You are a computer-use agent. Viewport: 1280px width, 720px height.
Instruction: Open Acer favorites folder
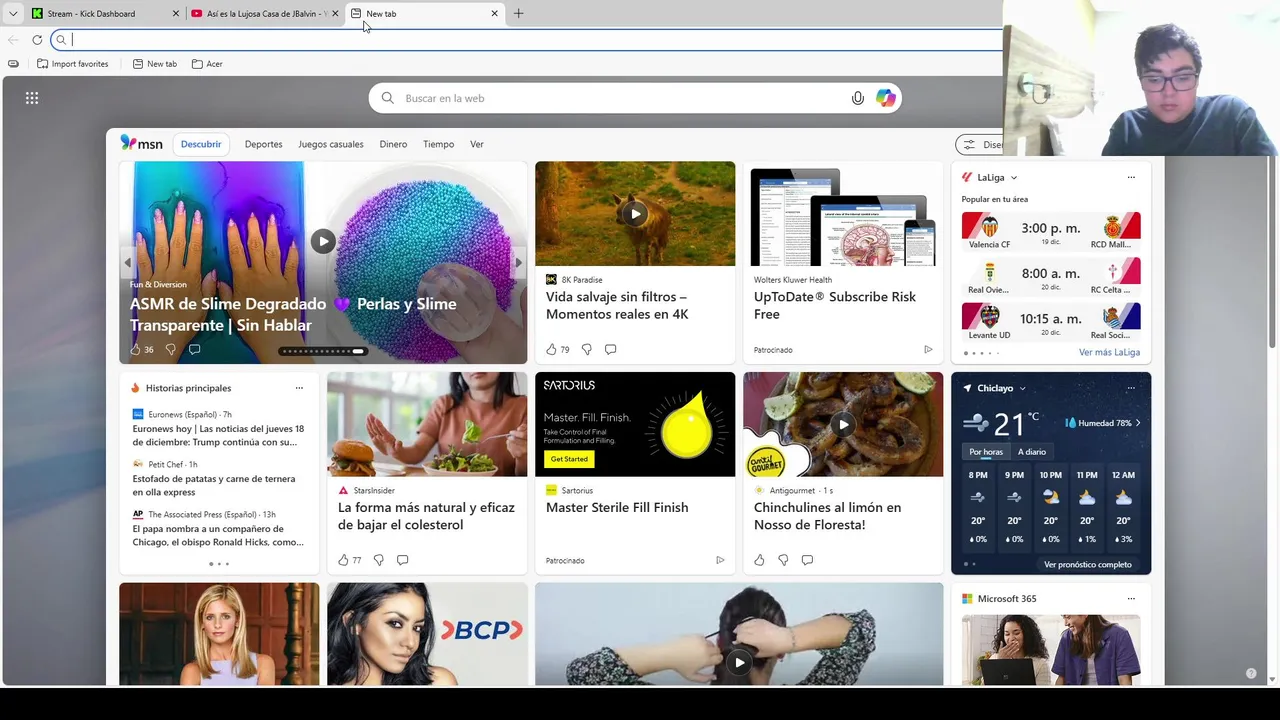tap(207, 64)
